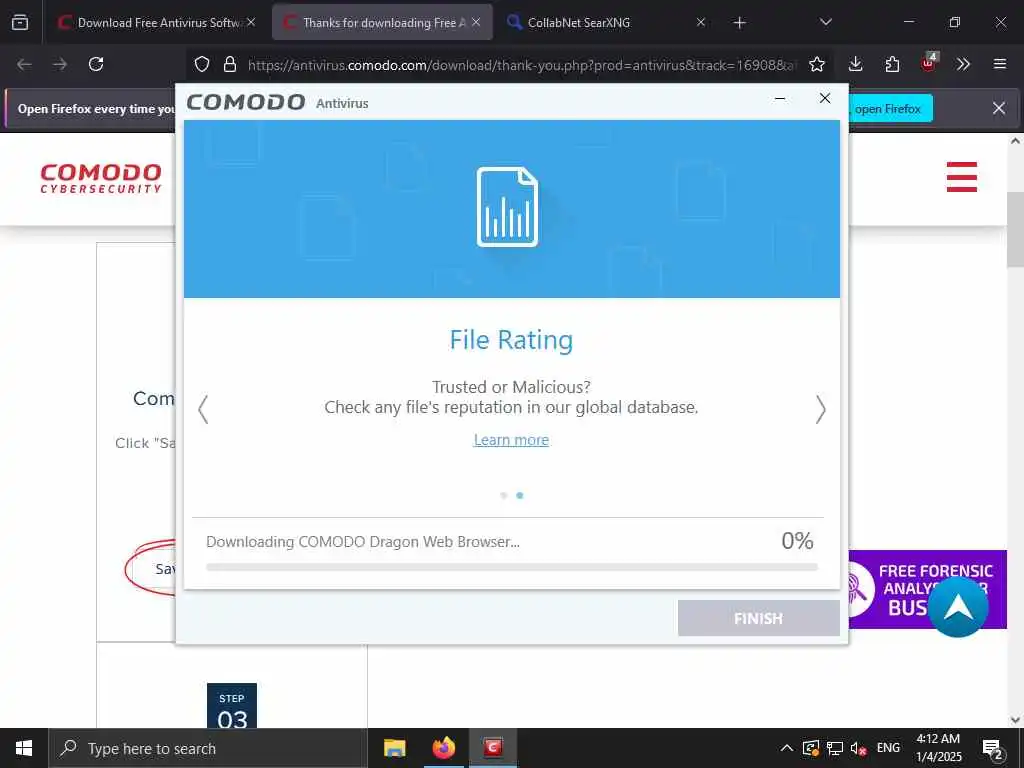Open Firefox View icon
This screenshot has width=1024, height=768.
20,22
